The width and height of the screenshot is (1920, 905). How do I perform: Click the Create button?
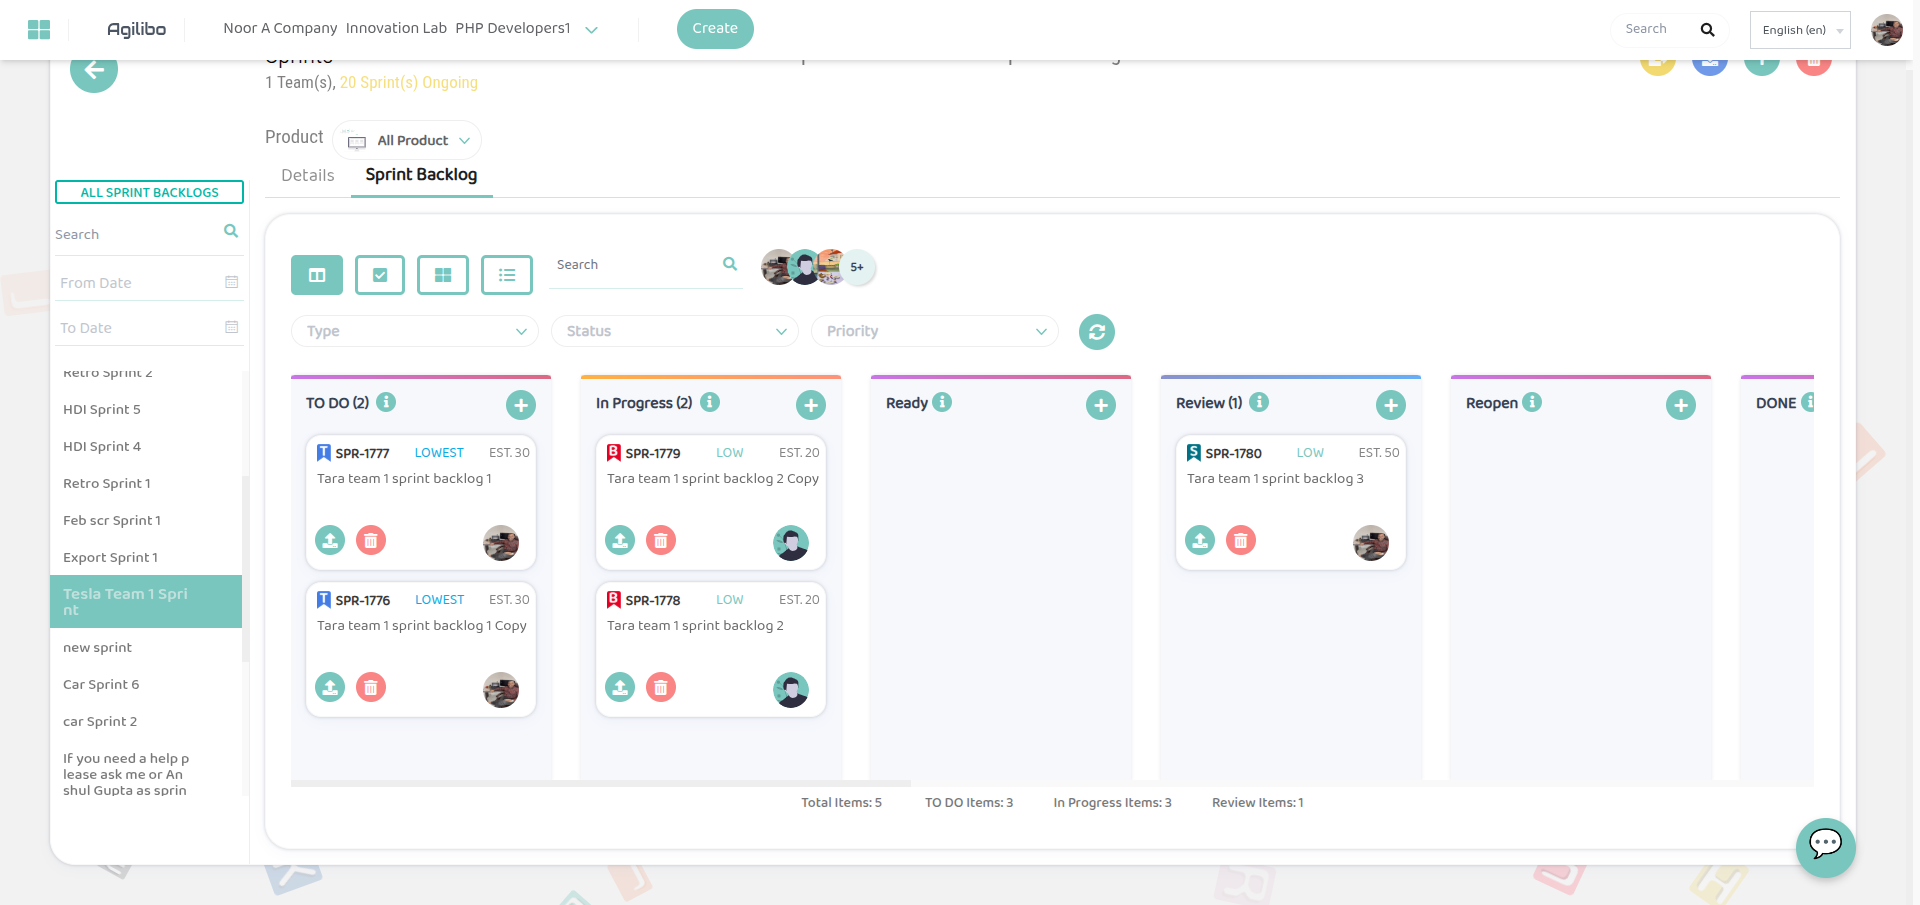tap(715, 29)
